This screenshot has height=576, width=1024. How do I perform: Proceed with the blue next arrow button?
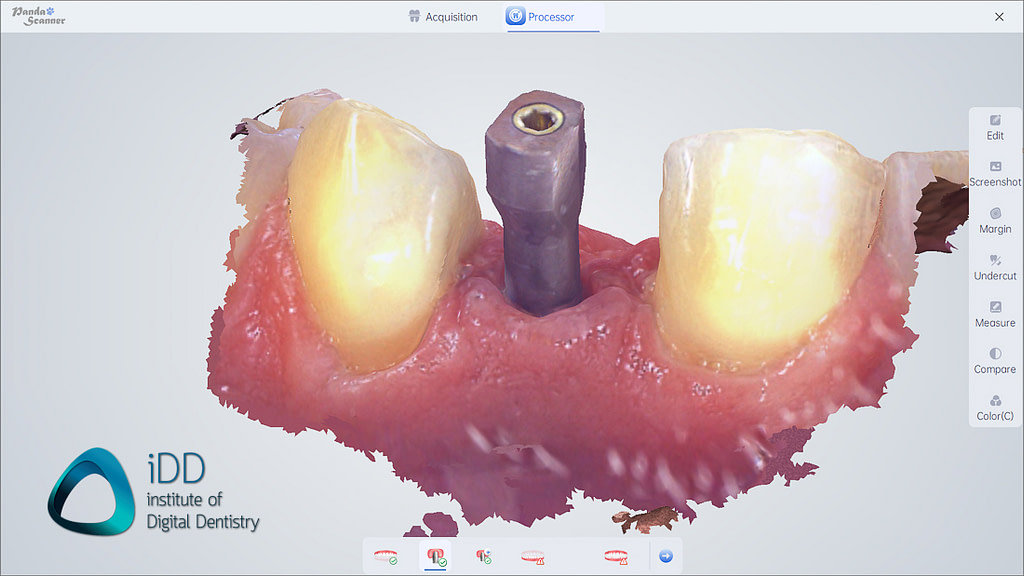(666, 556)
